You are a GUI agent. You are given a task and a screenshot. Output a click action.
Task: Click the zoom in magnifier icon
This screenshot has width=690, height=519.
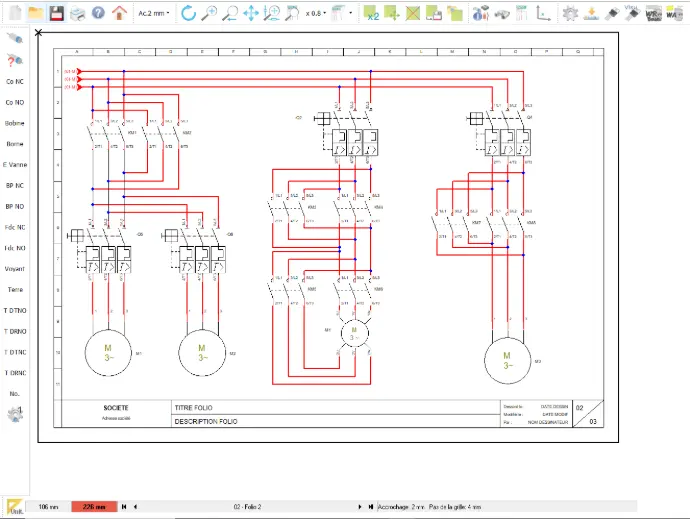tap(209, 14)
